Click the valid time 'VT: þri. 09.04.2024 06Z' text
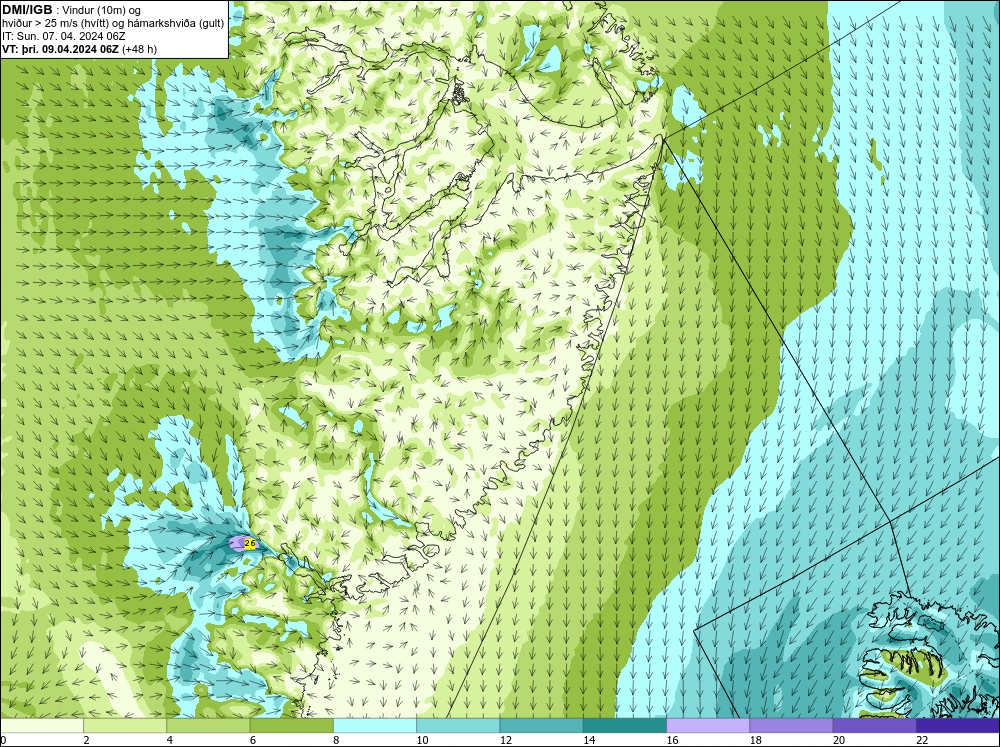Screen dimensions: 1000x747 tap(61, 49)
